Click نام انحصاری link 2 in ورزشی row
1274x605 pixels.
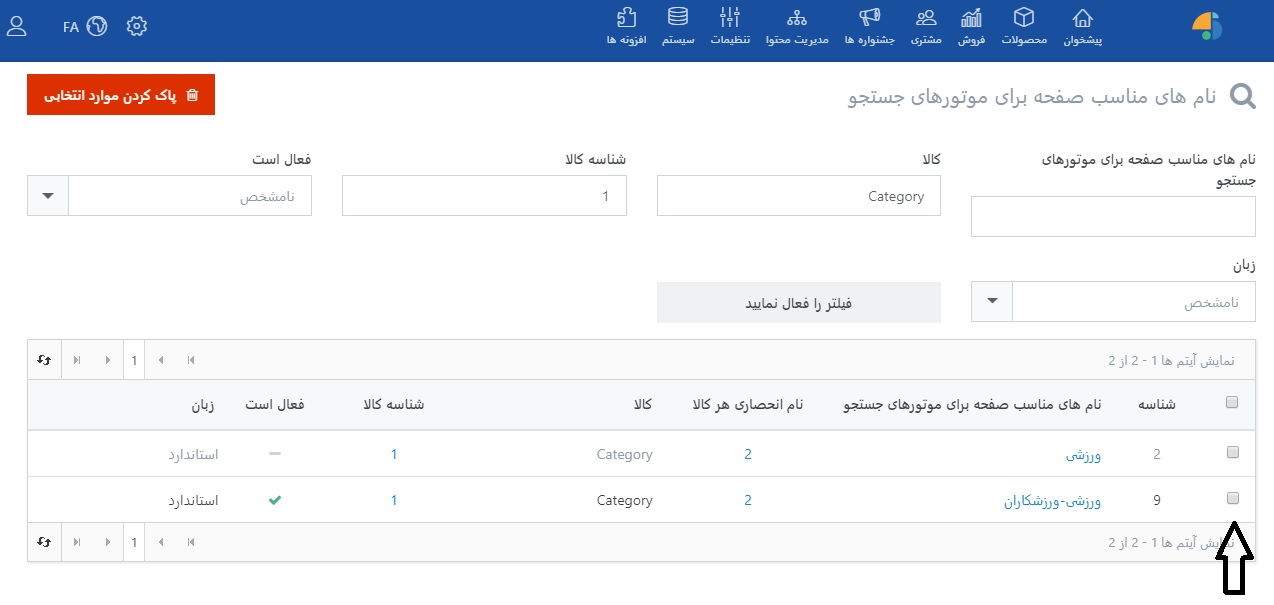pyautogui.click(x=748, y=454)
